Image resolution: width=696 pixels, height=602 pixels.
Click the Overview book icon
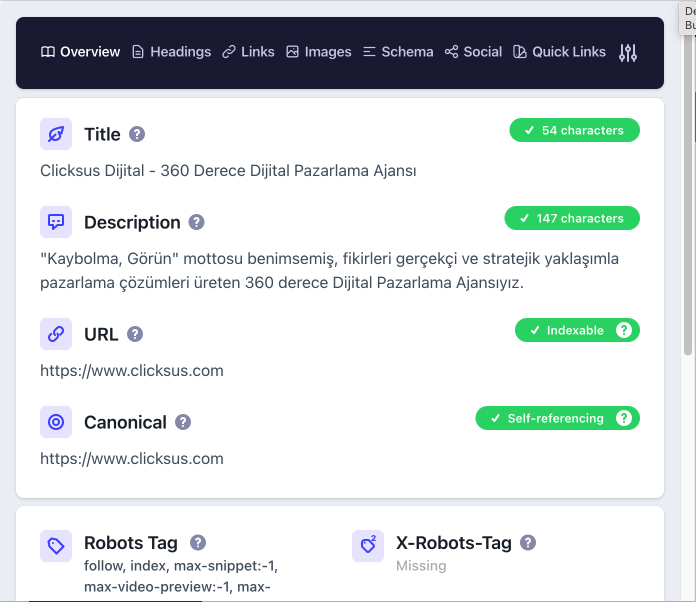pyautogui.click(x=48, y=52)
